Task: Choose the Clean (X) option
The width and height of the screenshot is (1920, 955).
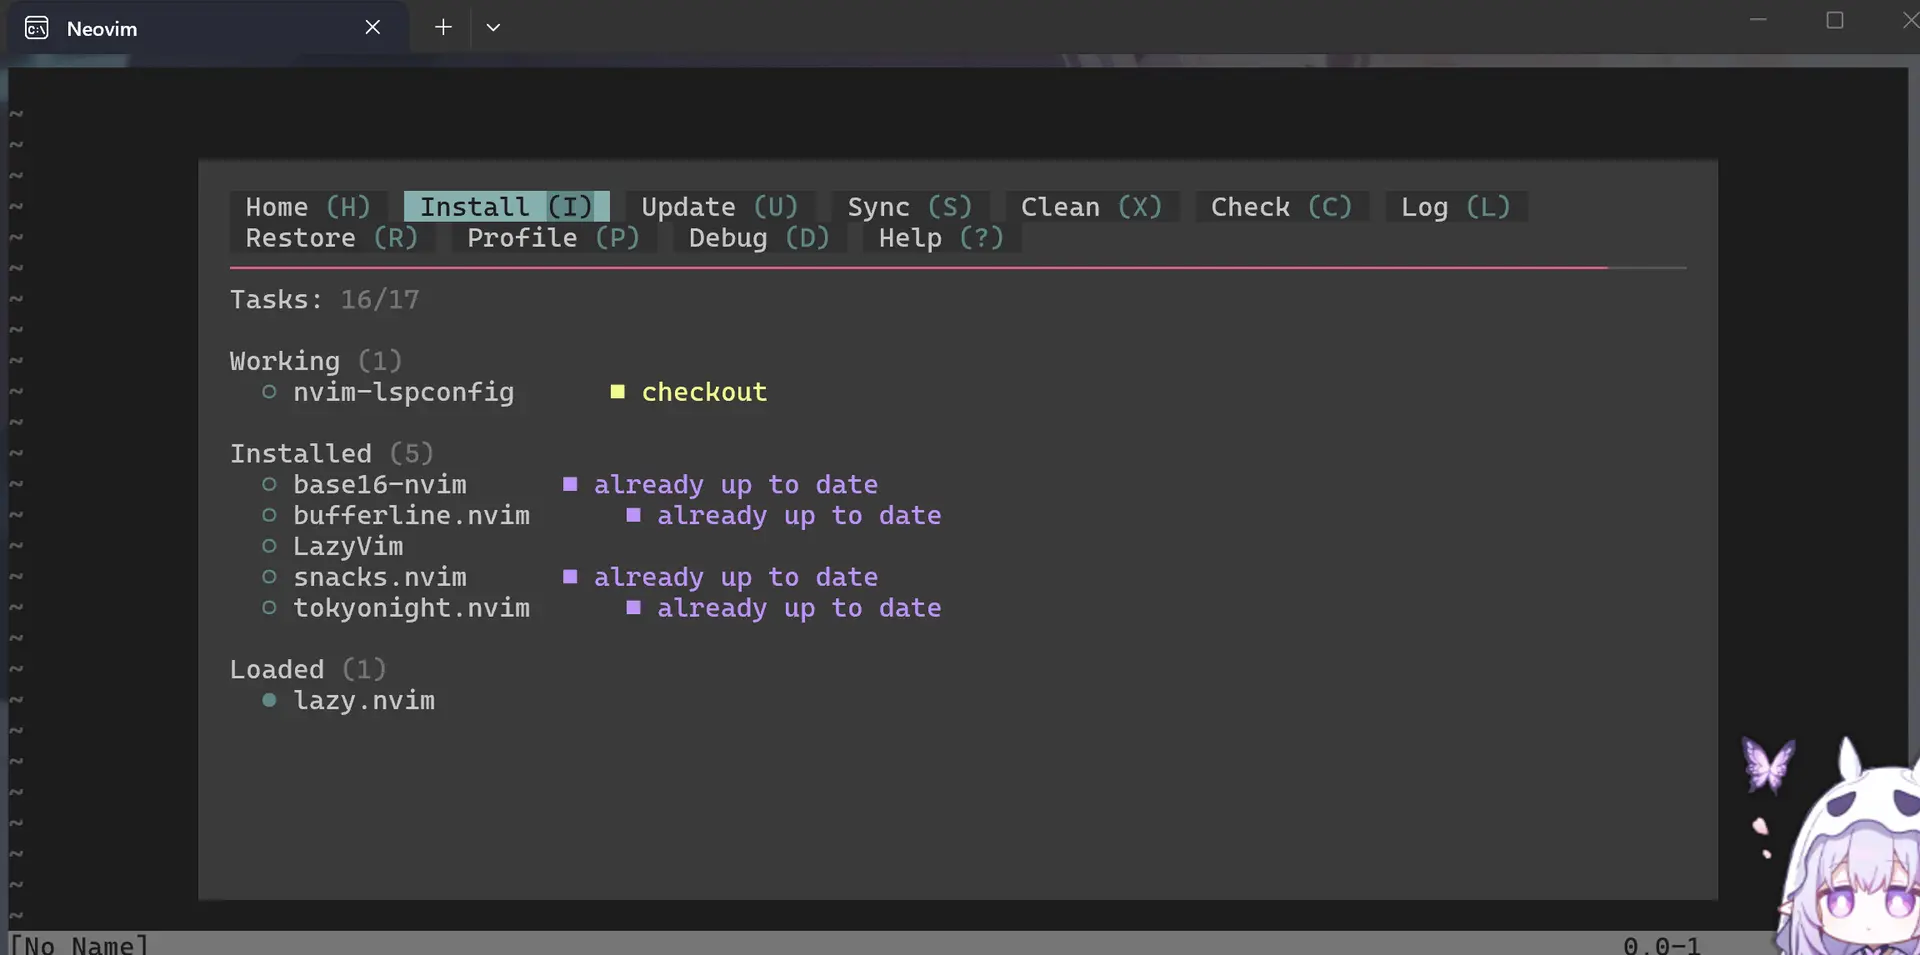Action: (1092, 207)
